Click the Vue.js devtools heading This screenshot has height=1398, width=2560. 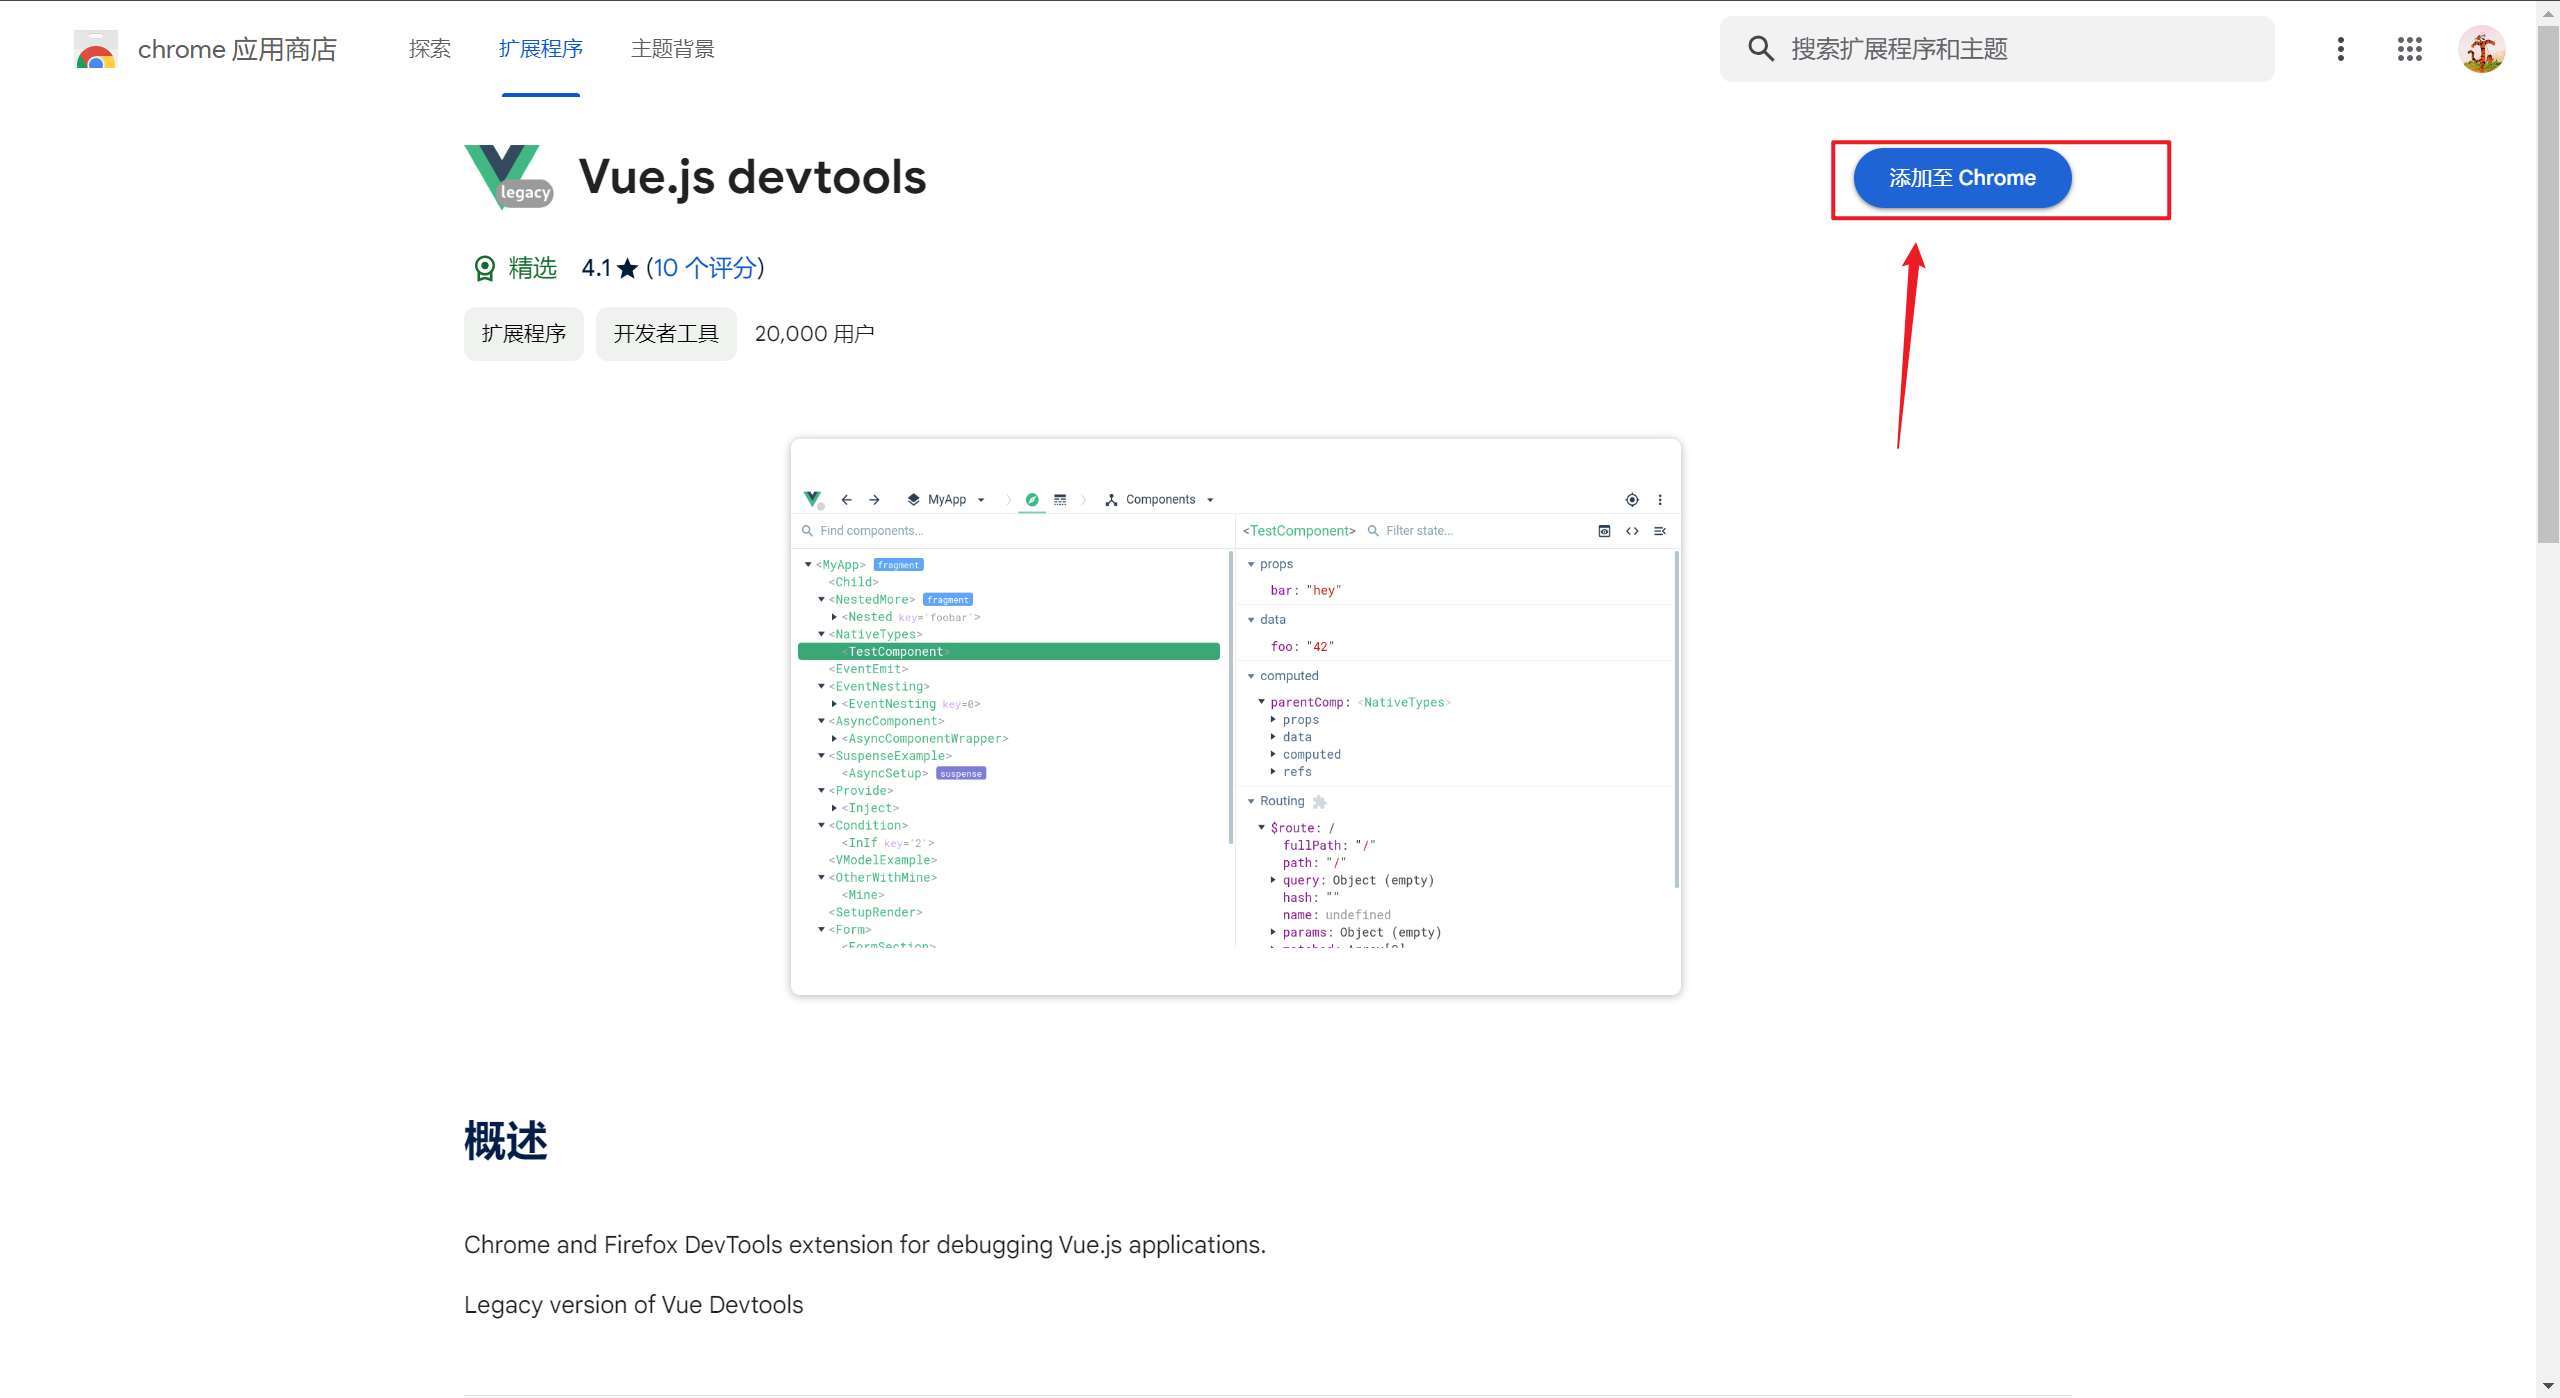coord(753,178)
